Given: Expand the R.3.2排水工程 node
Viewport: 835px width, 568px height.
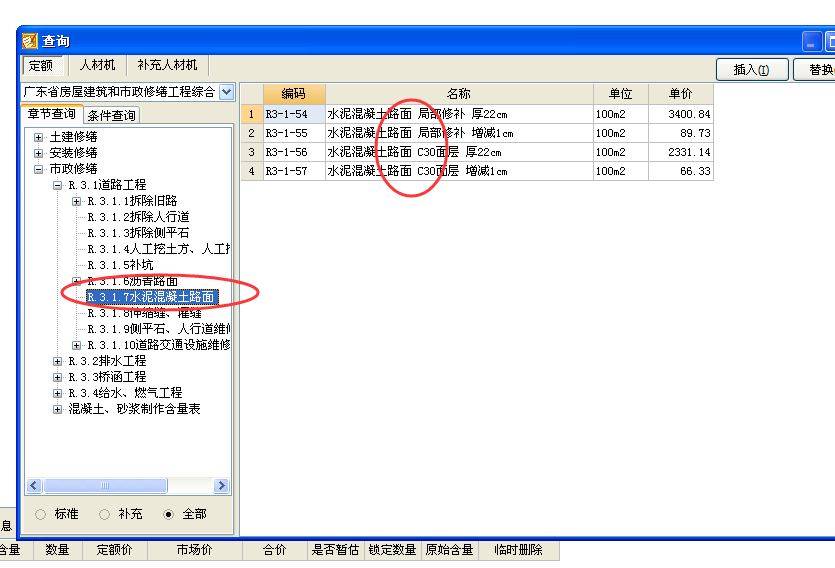Looking at the screenshot, I should coord(58,361).
